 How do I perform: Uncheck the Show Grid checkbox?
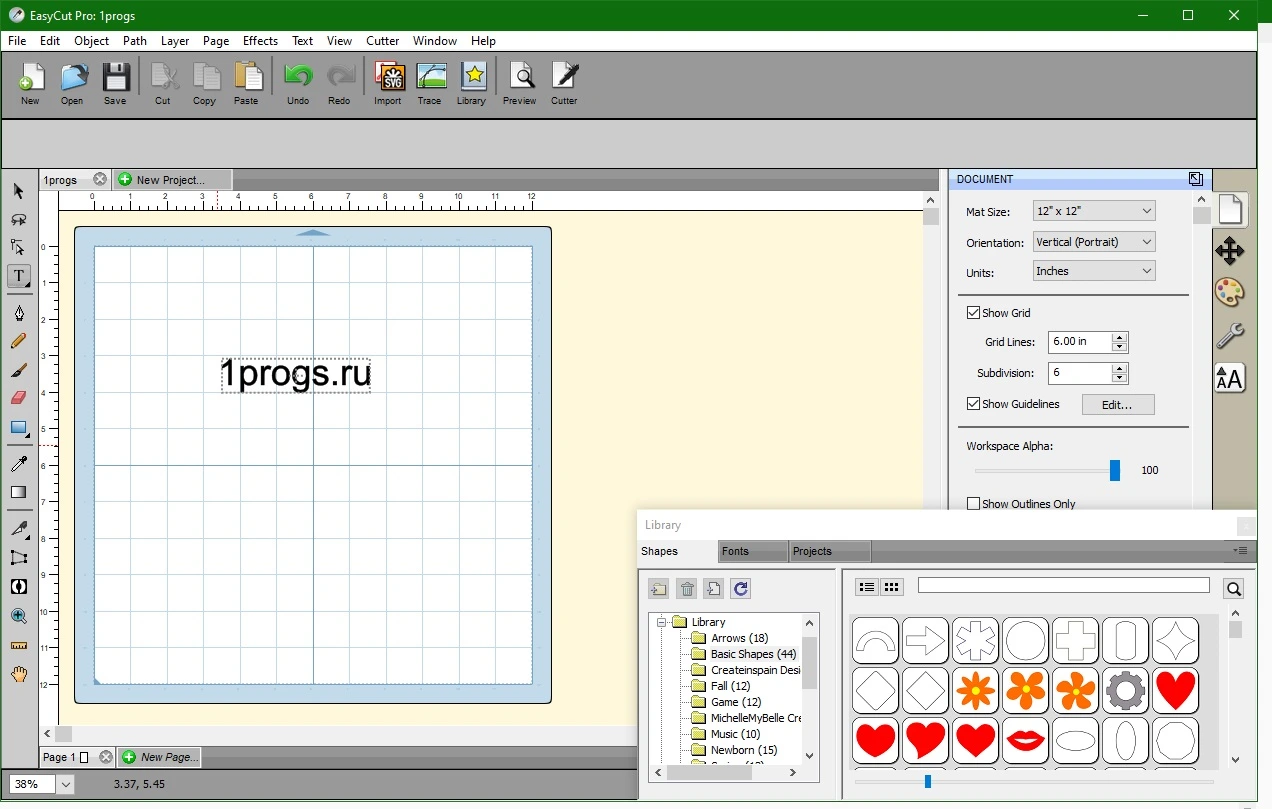tap(973, 313)
